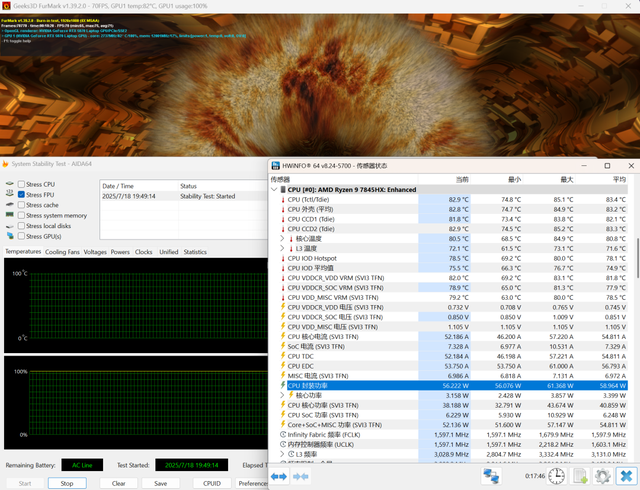Click the 最大 column header
The height and width of the screenshot is (490, 640).
[x=549, y=179]
